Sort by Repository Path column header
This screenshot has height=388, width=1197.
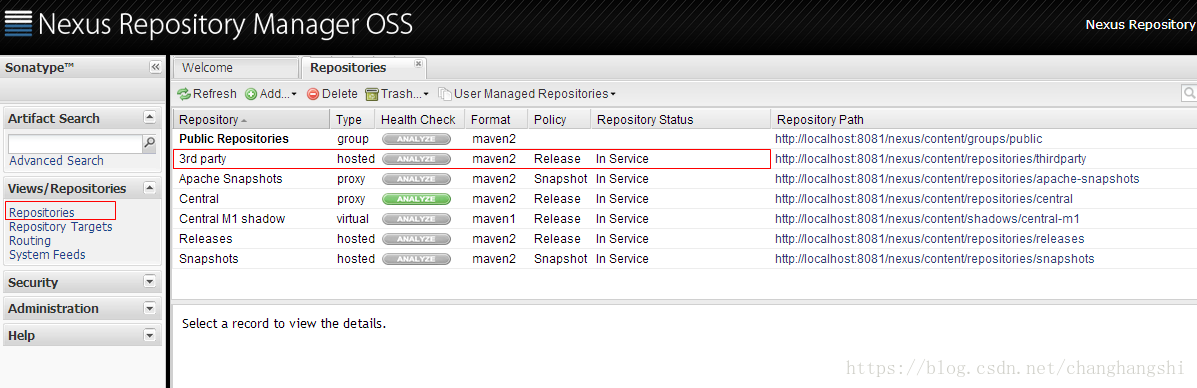click(983, 119)
